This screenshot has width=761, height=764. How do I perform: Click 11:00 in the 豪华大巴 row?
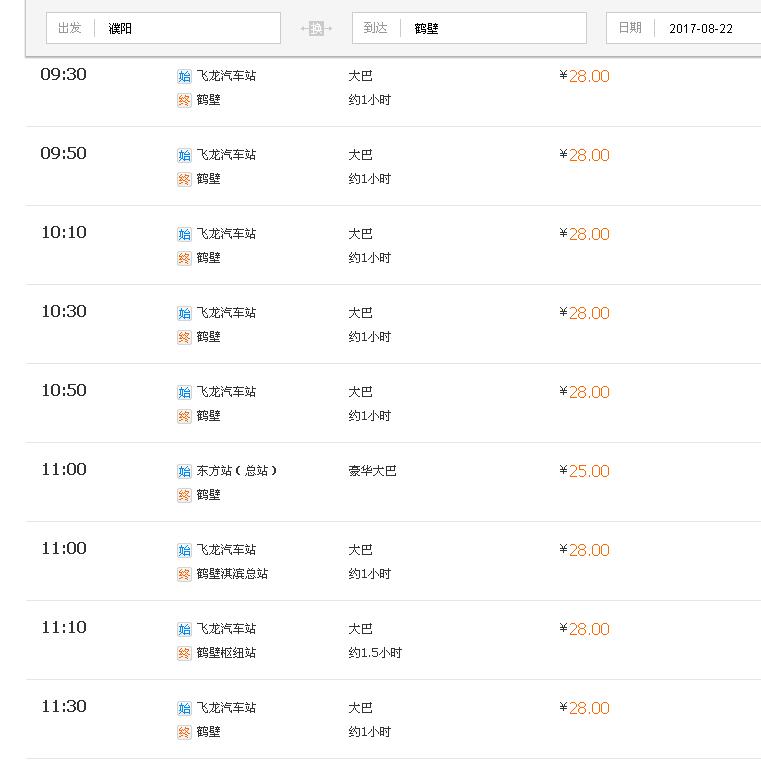tap(63, 469)
